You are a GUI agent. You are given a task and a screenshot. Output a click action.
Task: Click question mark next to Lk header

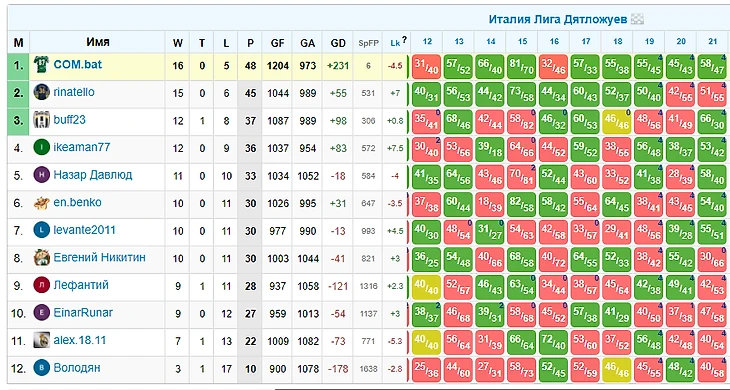point(405,40)
